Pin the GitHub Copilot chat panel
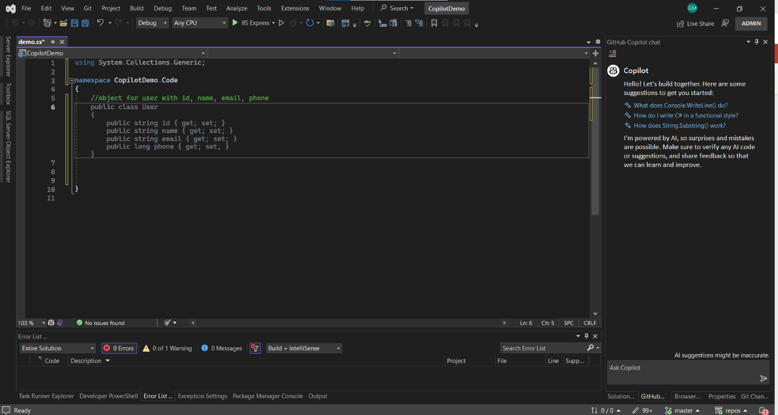The height and width of the screenshot is (415, 778). point(757,42)
